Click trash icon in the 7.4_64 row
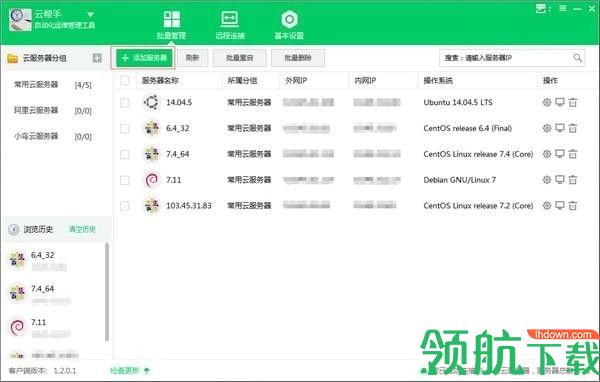The image size is (600, 382). pos(572,154)
